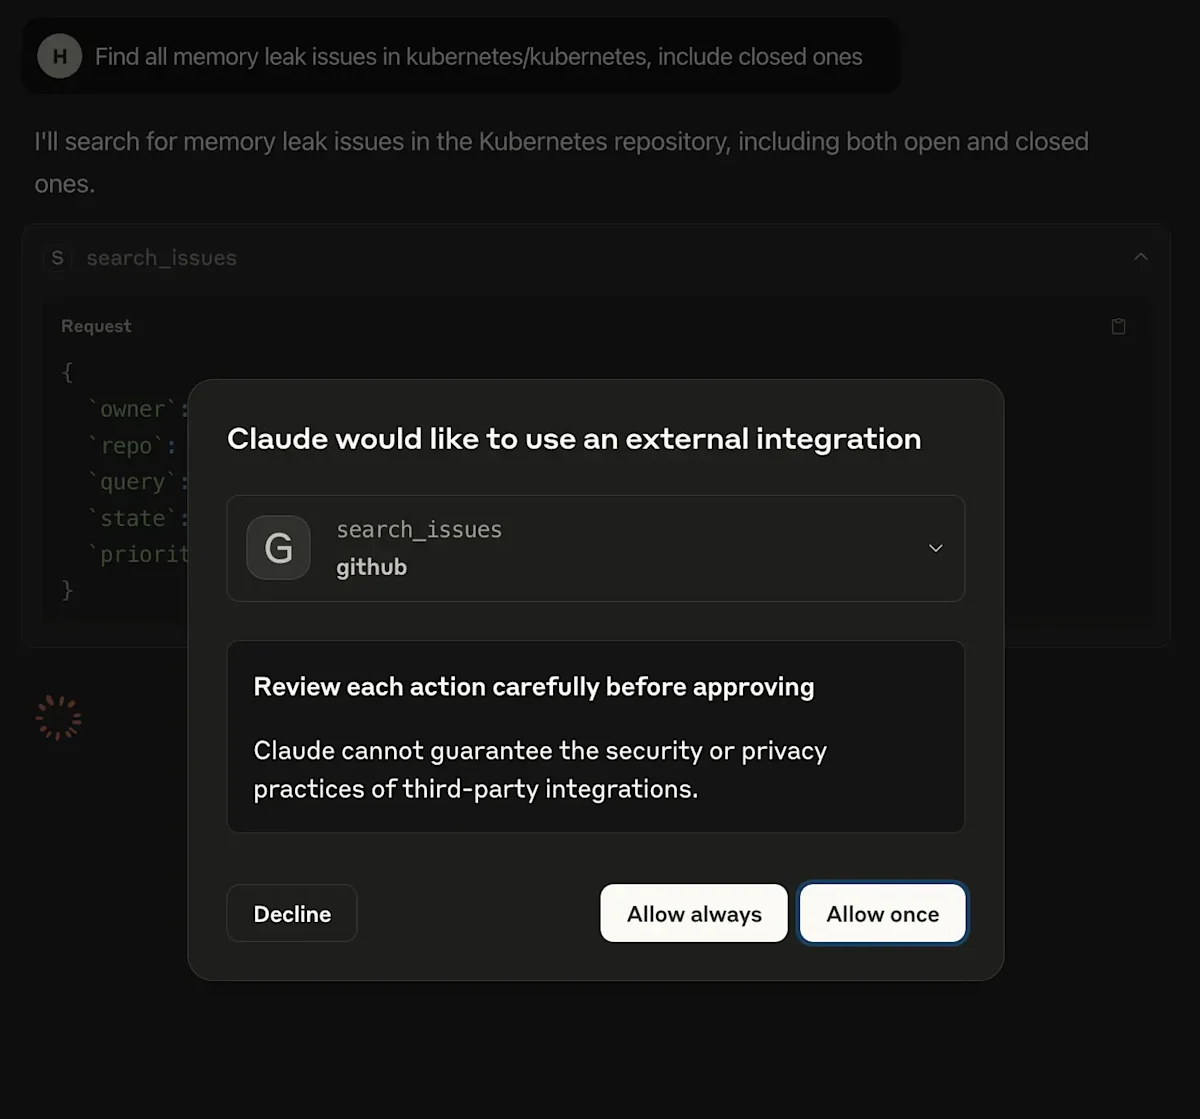
Task: Choose Allow always for this integration
Action: [x=694, y=913]
